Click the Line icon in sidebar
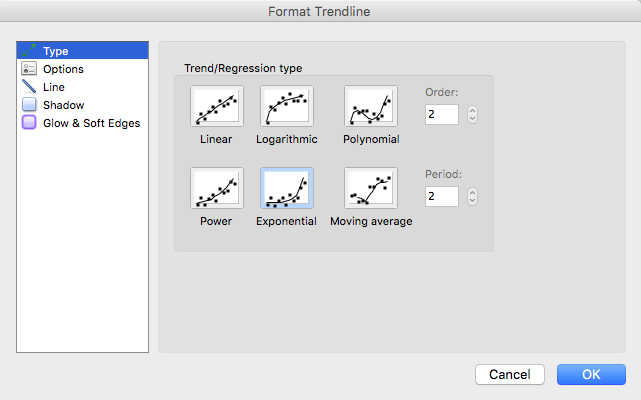 pyautogui.click(x=29, y=87)
